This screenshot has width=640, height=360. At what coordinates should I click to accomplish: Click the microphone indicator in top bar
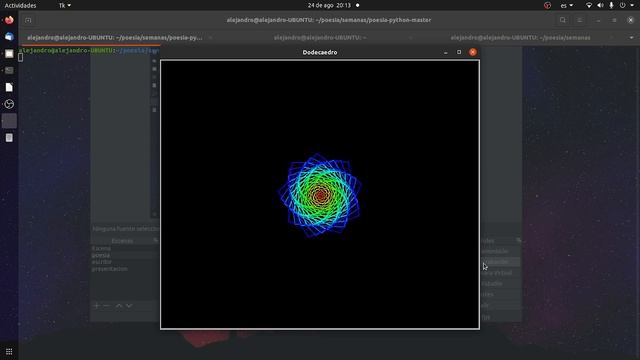coord(611,5)
